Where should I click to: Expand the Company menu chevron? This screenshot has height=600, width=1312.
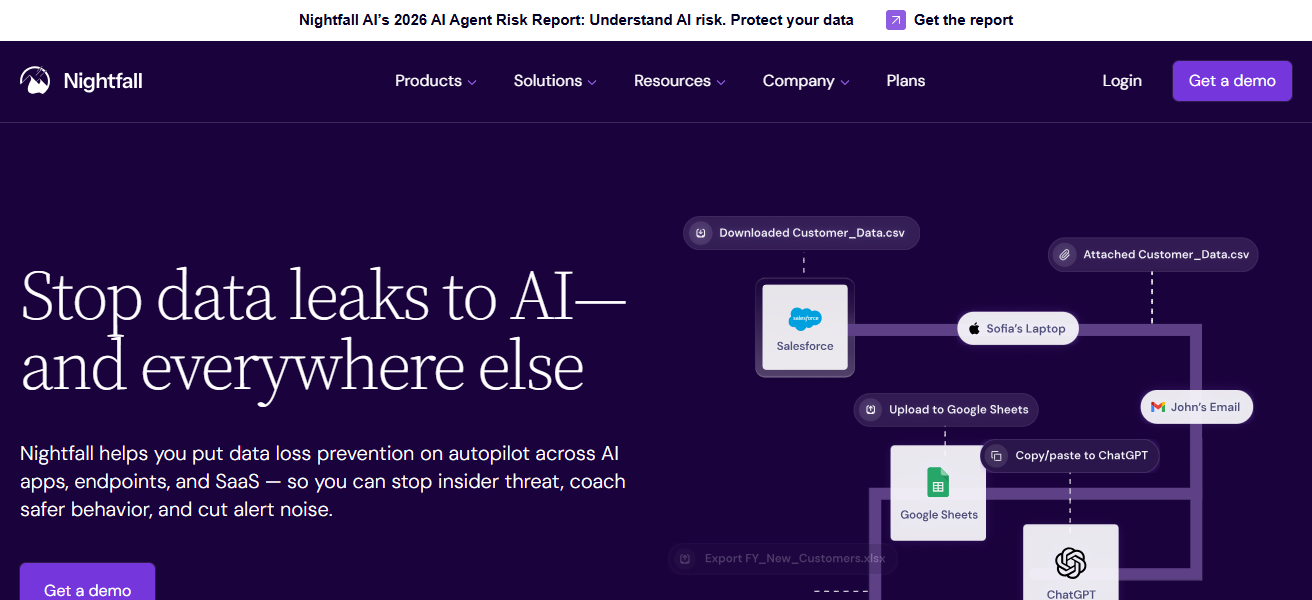tap(845, 82)
